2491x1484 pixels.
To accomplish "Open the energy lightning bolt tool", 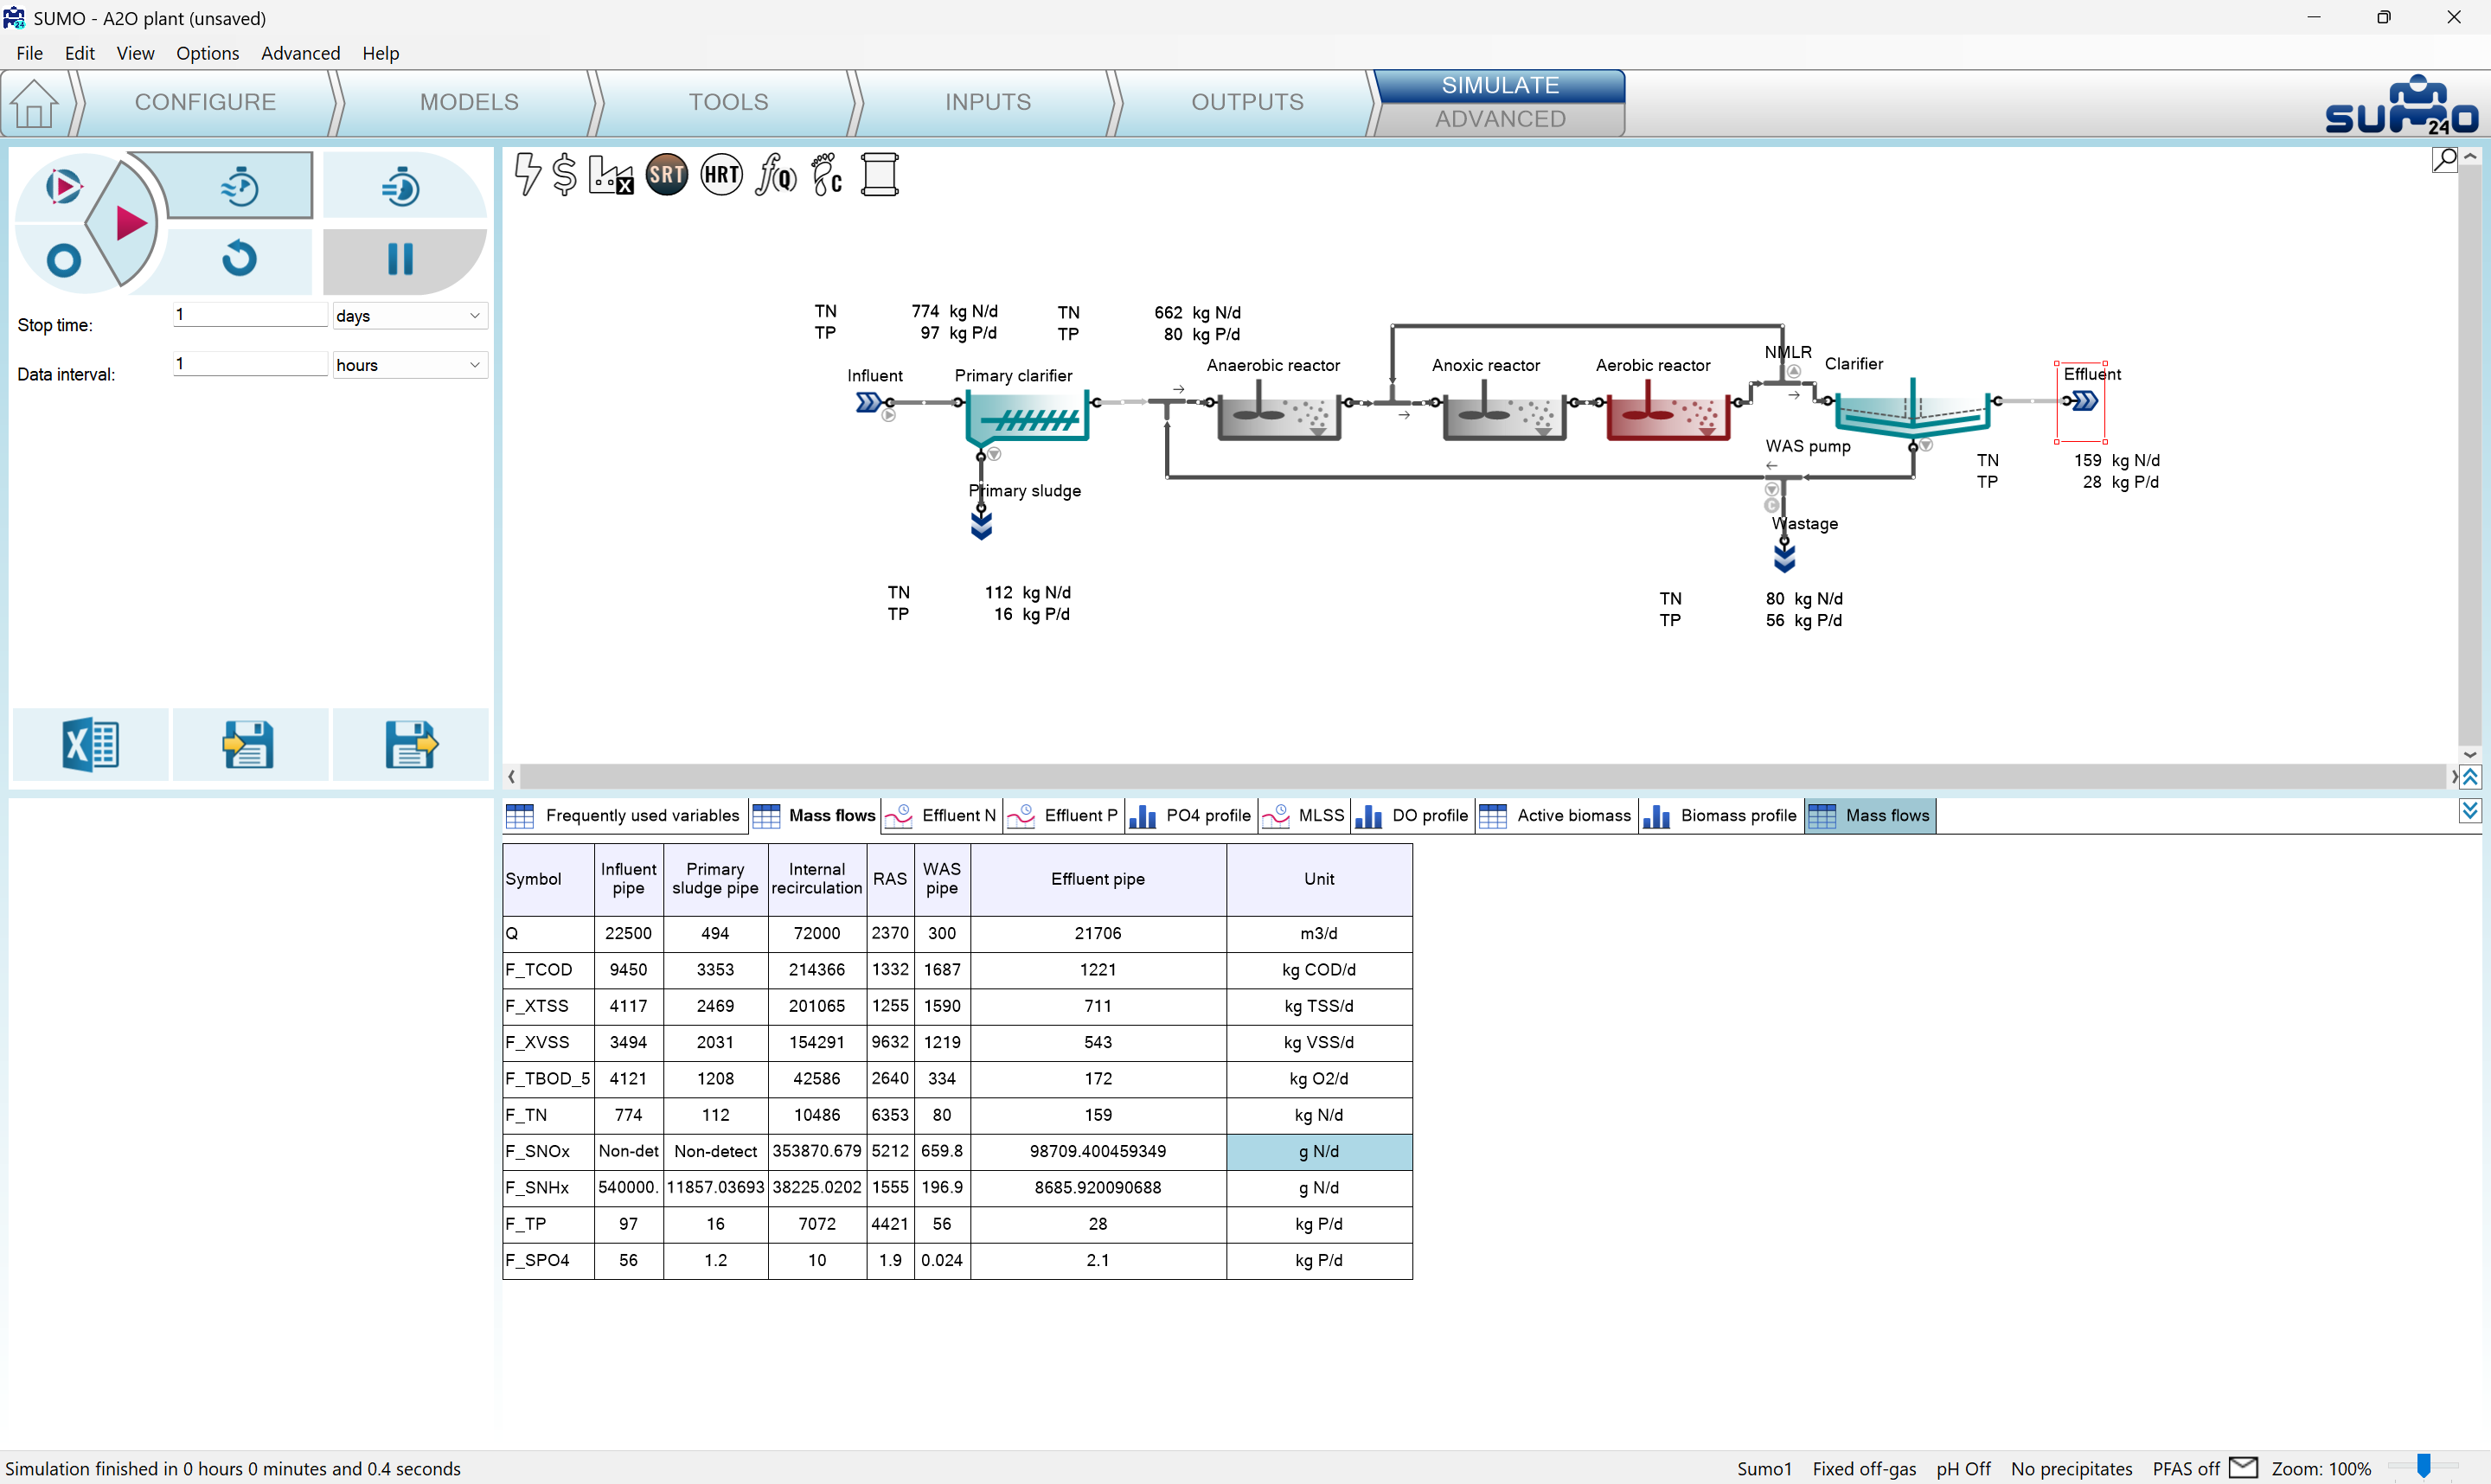I will (x=527, y=175).
